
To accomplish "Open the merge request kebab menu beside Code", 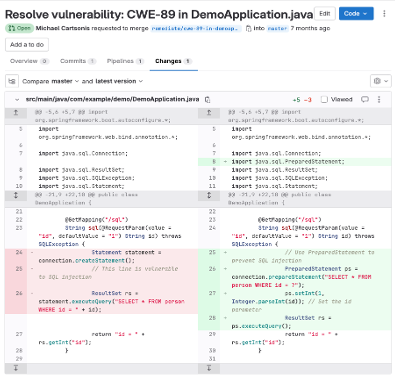I will tap(384, 14).
